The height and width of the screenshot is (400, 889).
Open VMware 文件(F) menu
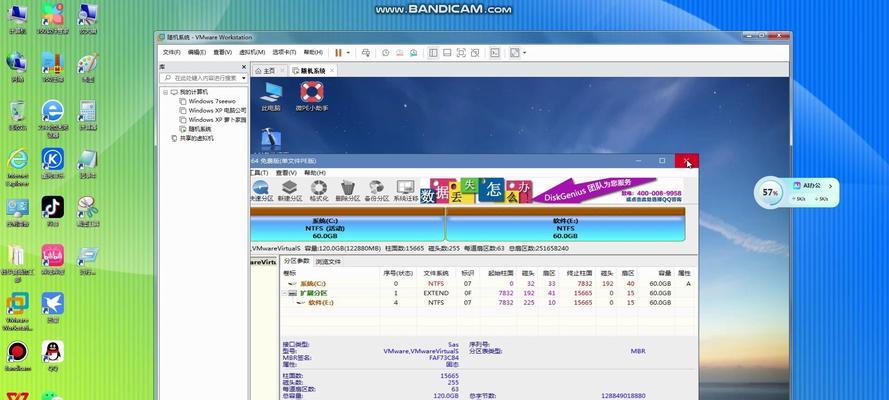pyautogui.click(x=171, y=52)
